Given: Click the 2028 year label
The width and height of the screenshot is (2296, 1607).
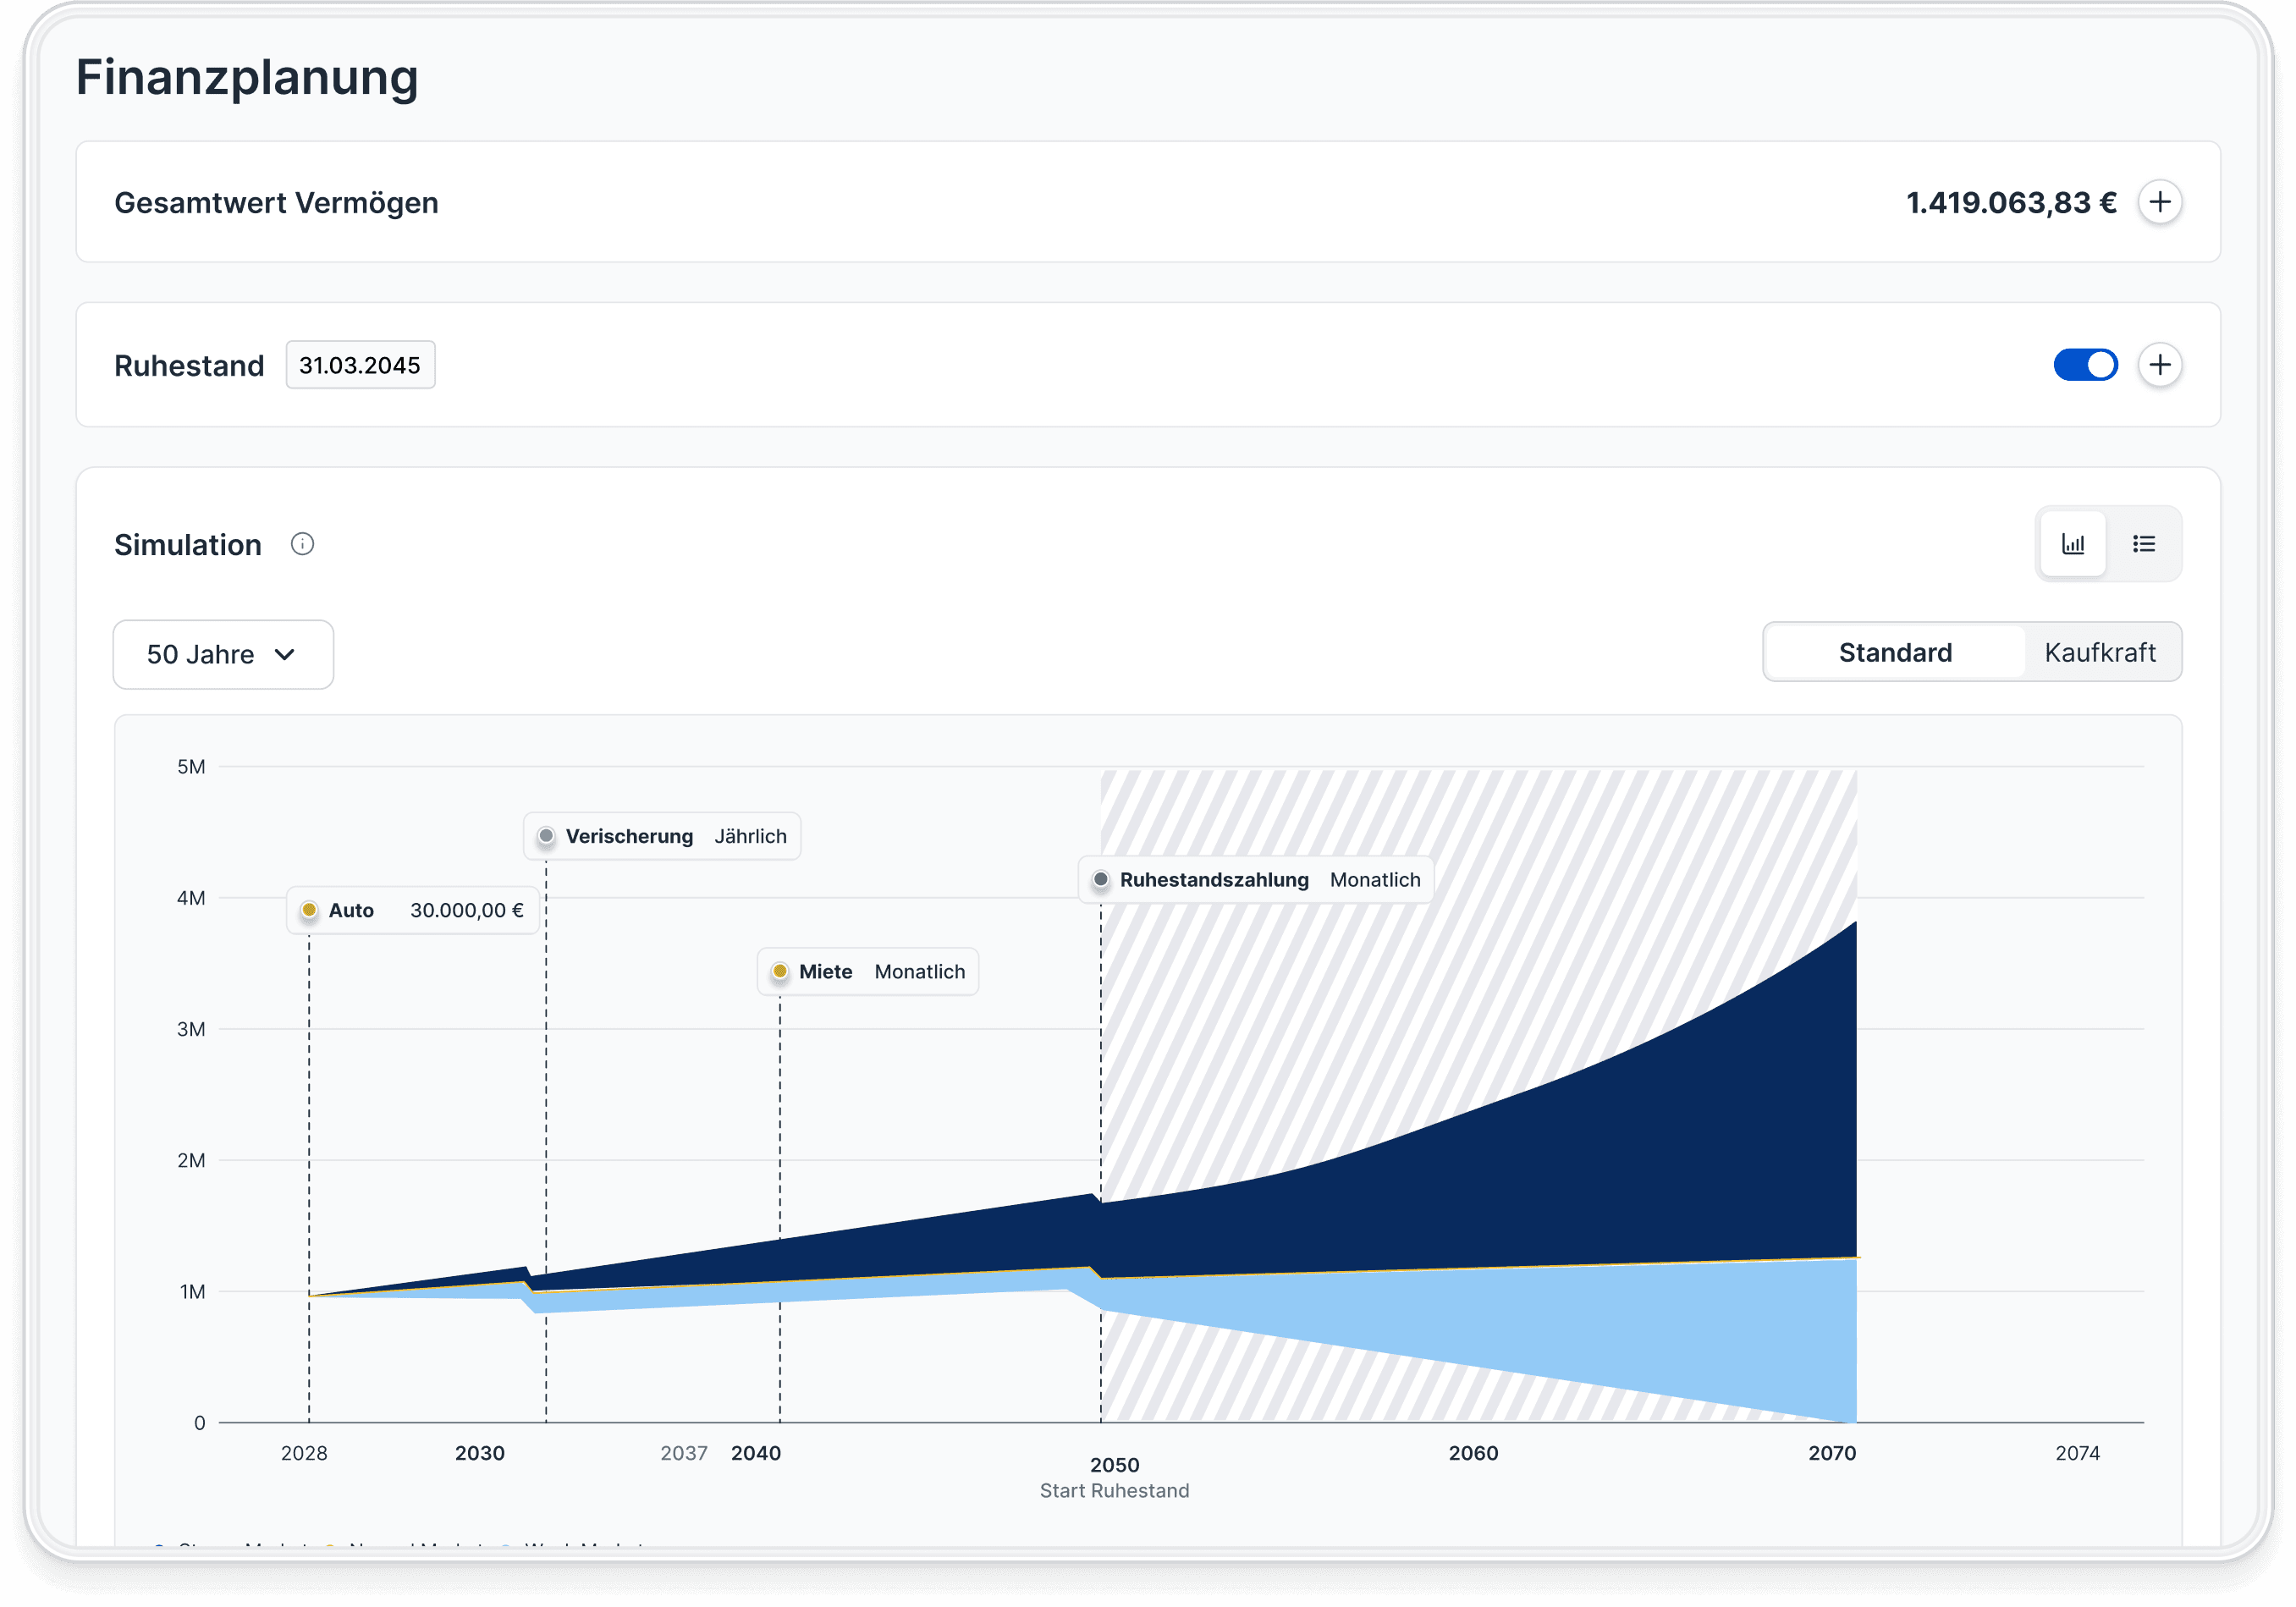Looking at the screenshot, I should coord(304,1453).
